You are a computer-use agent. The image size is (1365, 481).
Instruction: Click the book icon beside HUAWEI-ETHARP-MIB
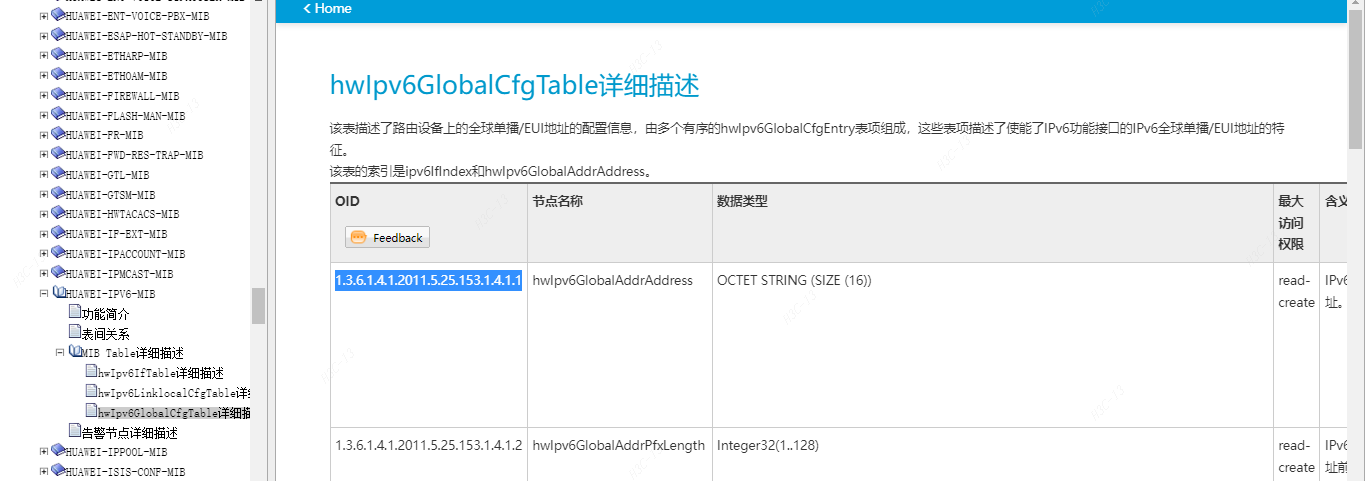(x=58, y=55)
